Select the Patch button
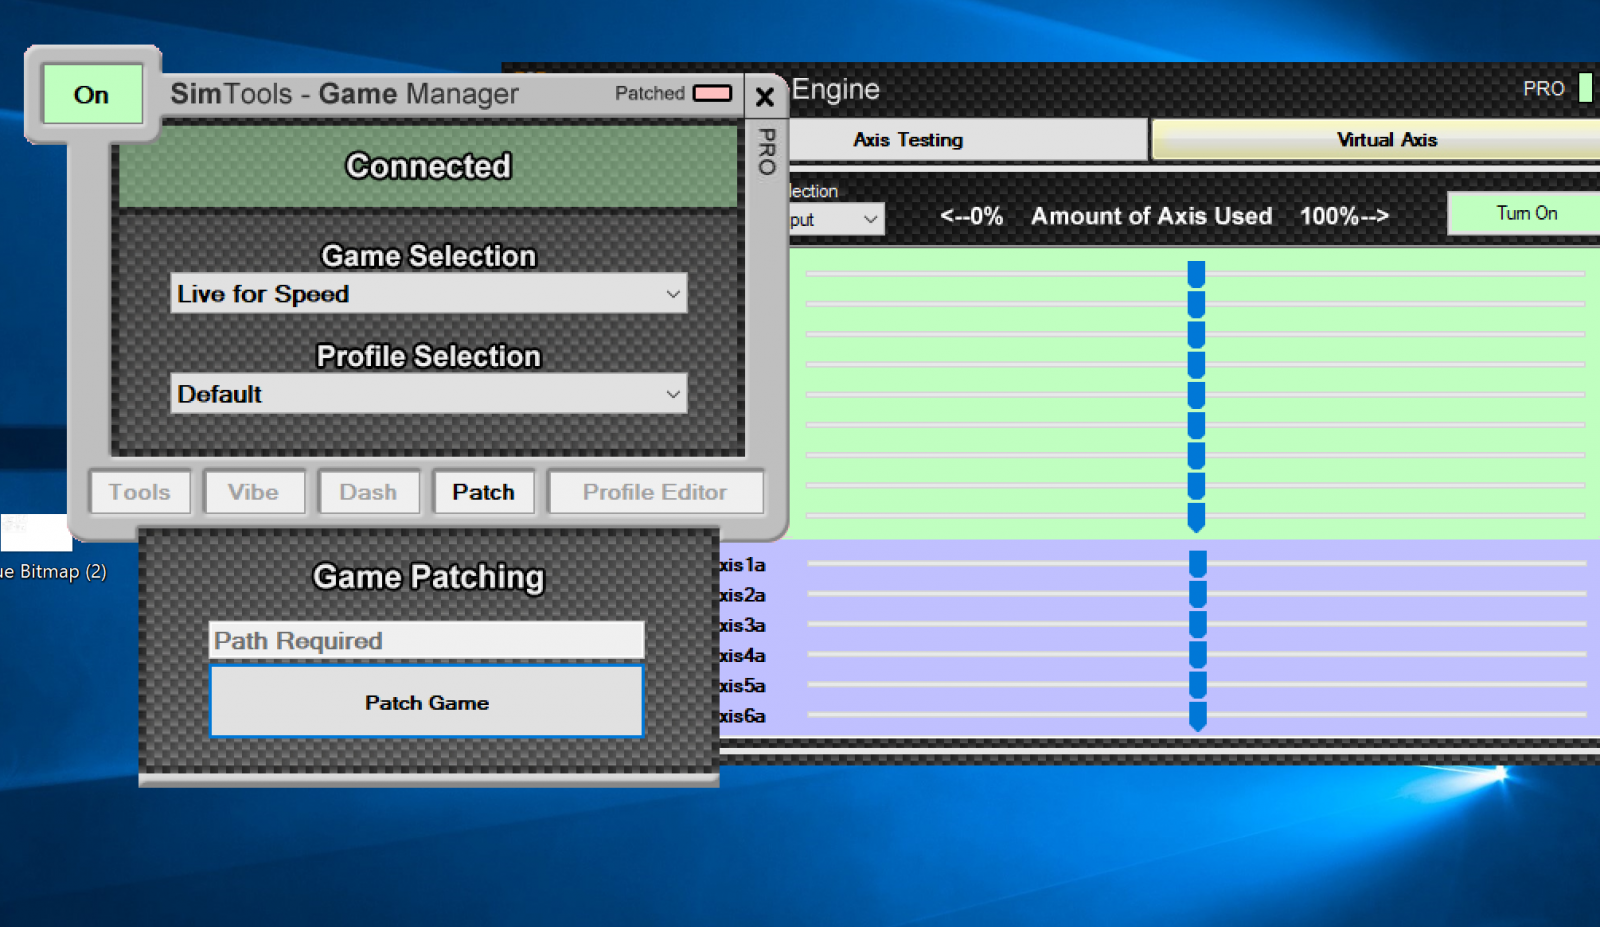The image size is (1600, 927). coord(484,492)
